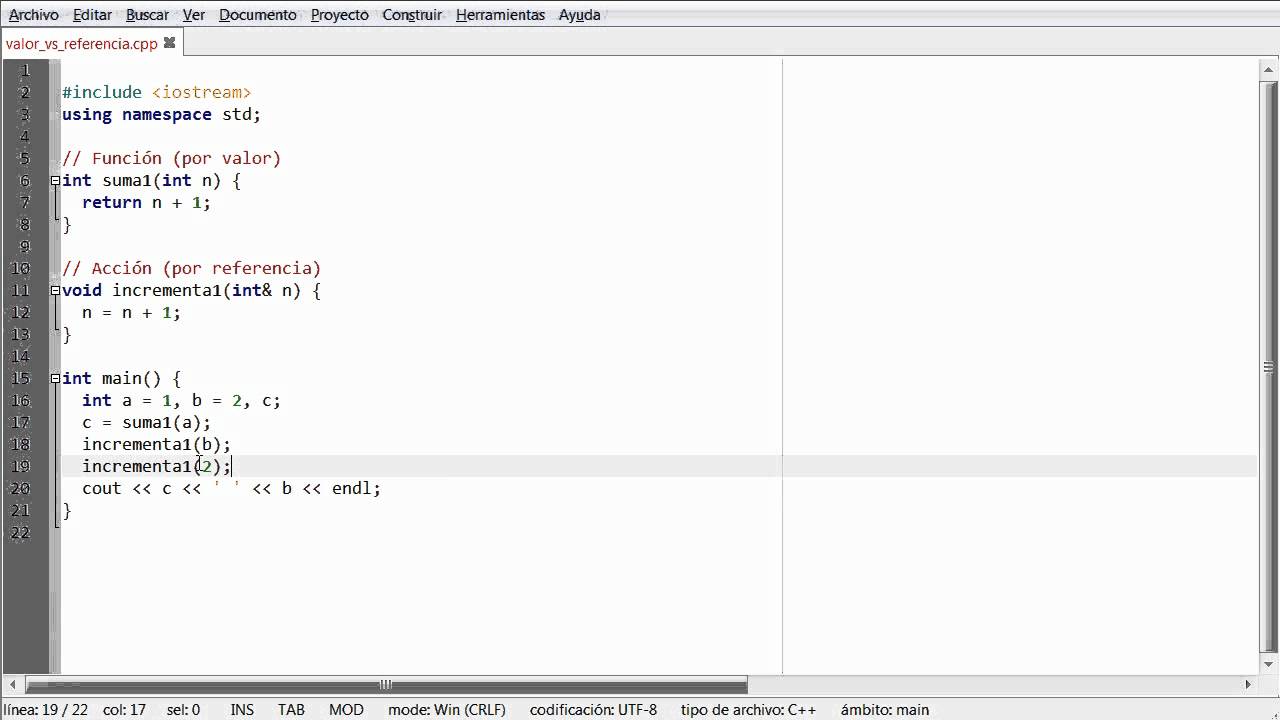Click status bar 'mode: Win (CRLF)'
1280x720 pixels.
pos(447,710)
